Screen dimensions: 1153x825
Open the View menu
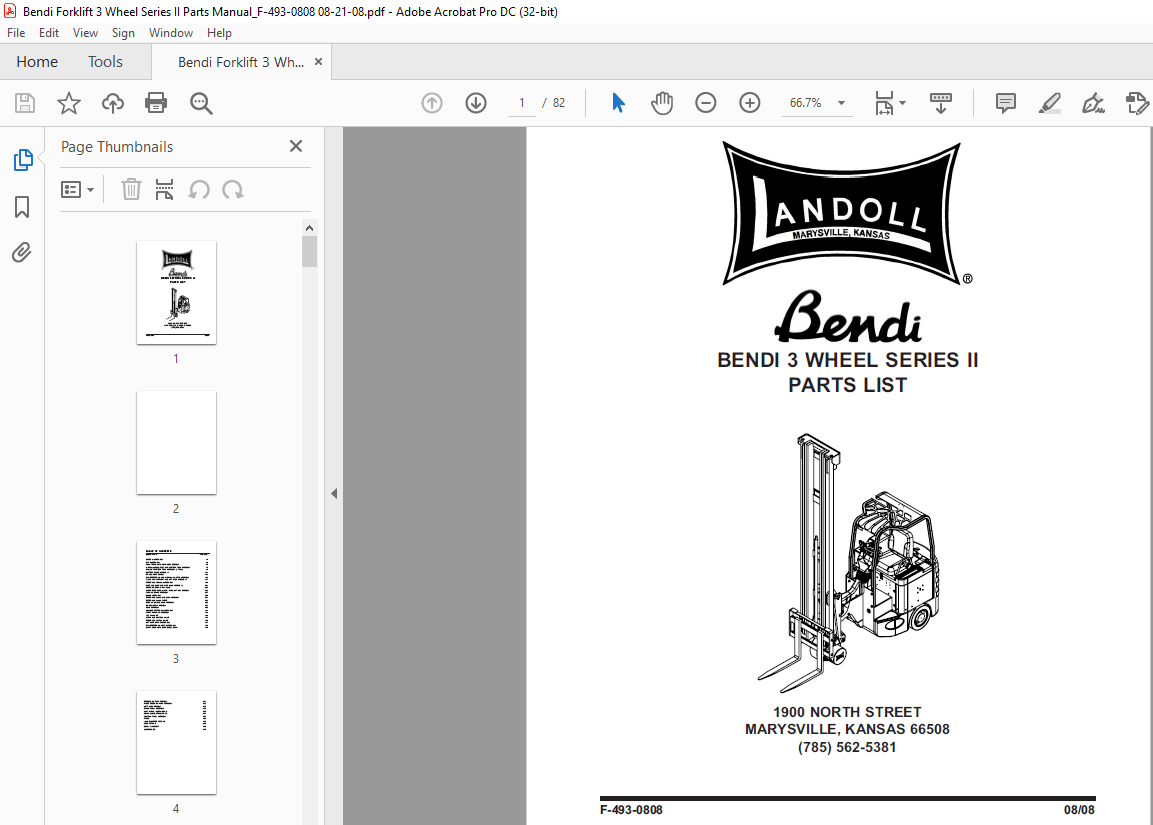pos(85,33)
